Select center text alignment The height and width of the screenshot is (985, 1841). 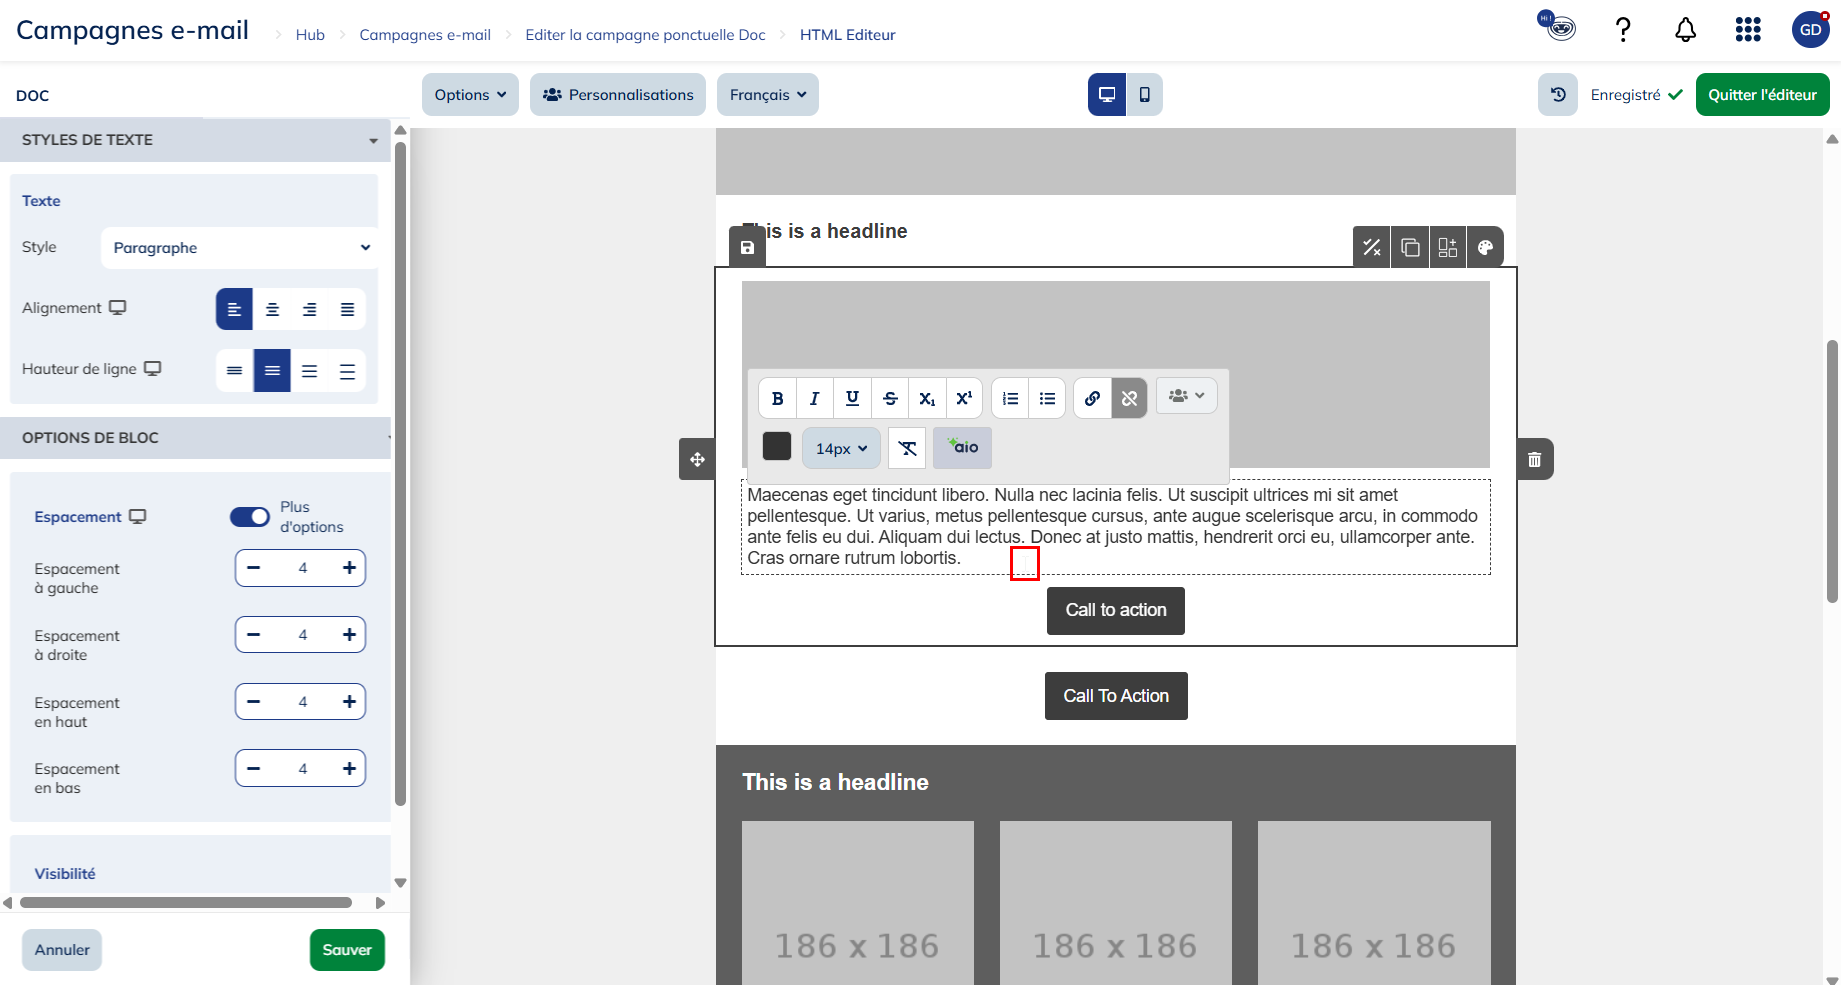pyautogui.click(x=272, y=309)
